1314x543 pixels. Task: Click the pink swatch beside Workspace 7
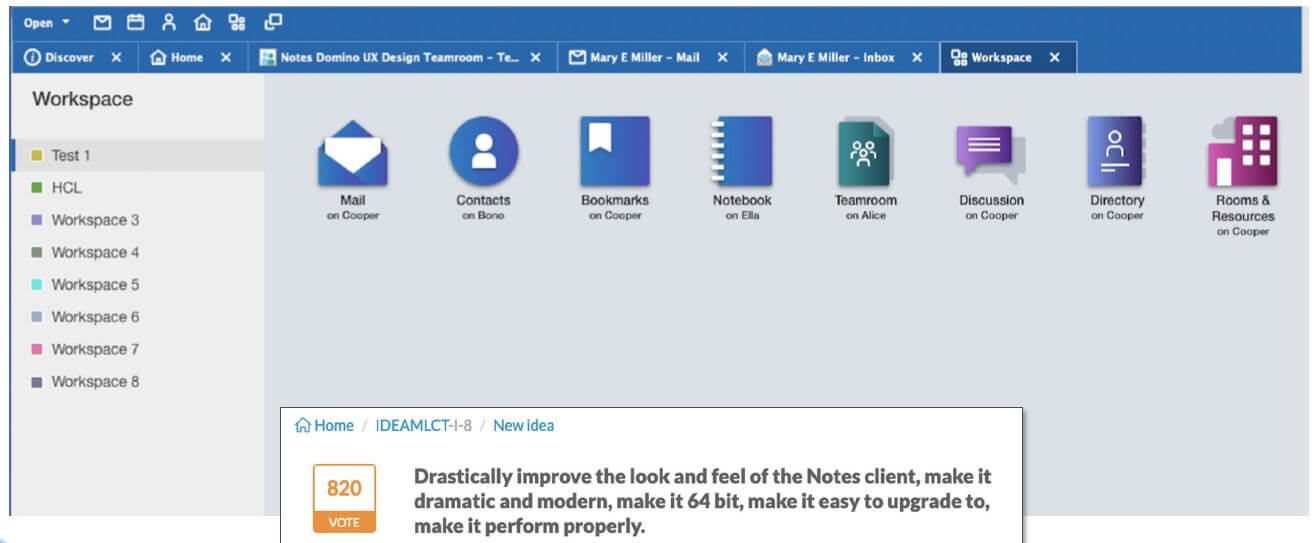tap(37, 349)
